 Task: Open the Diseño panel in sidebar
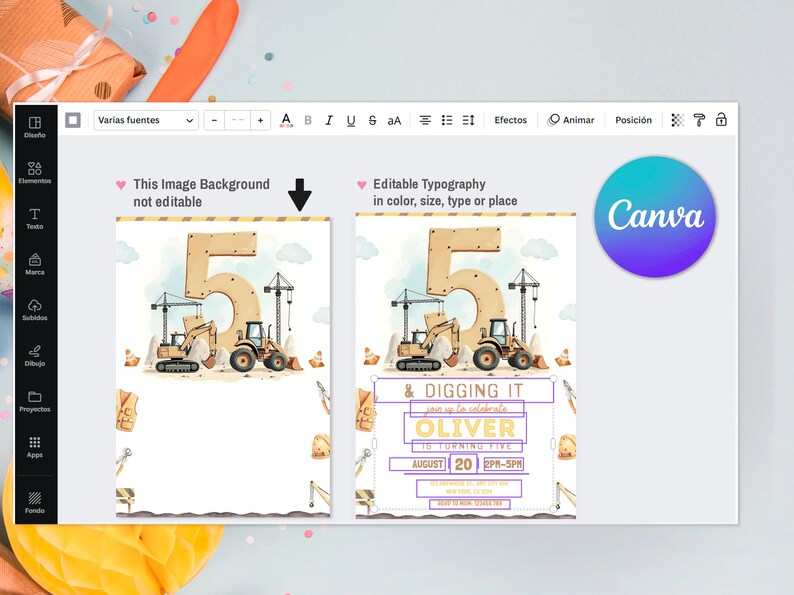pos(34,127)
